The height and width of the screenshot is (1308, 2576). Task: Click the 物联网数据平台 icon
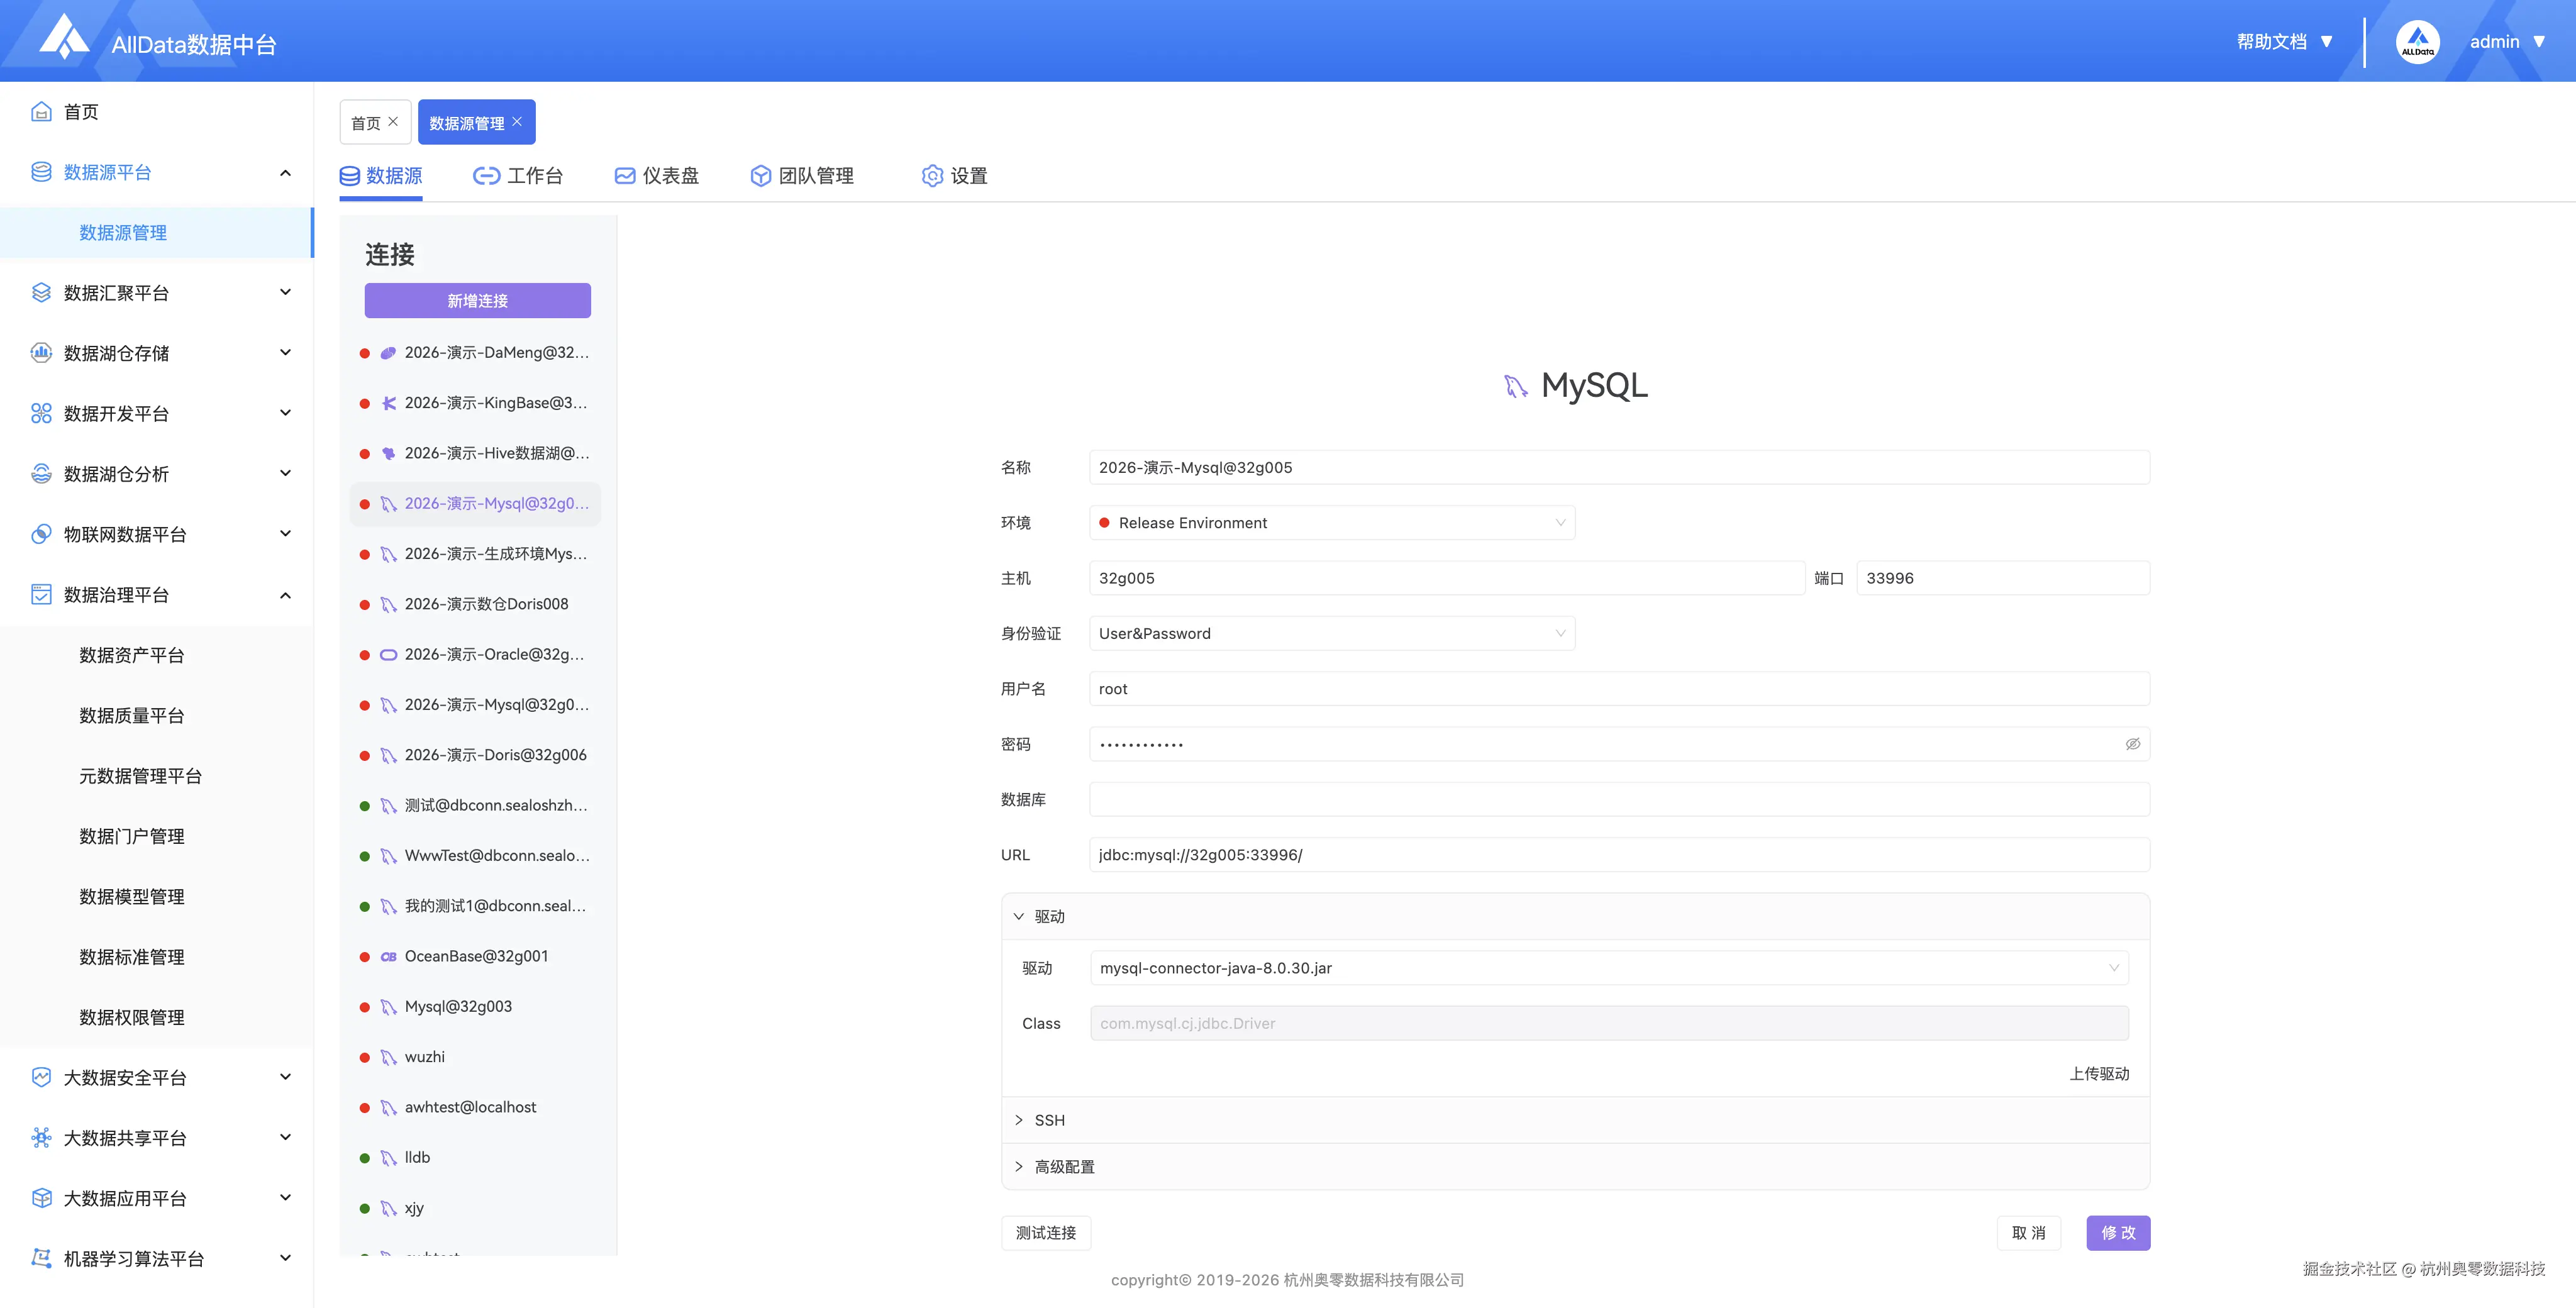click(x=41, y=533)
